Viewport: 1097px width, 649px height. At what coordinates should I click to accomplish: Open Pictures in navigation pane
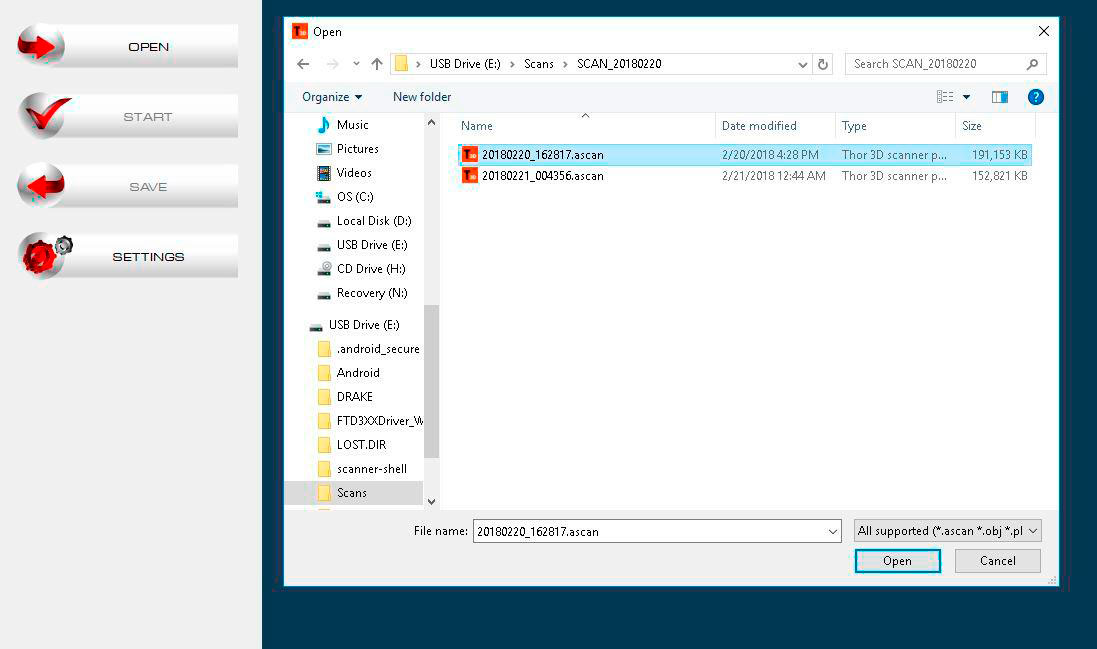click(x=358, y=148)
